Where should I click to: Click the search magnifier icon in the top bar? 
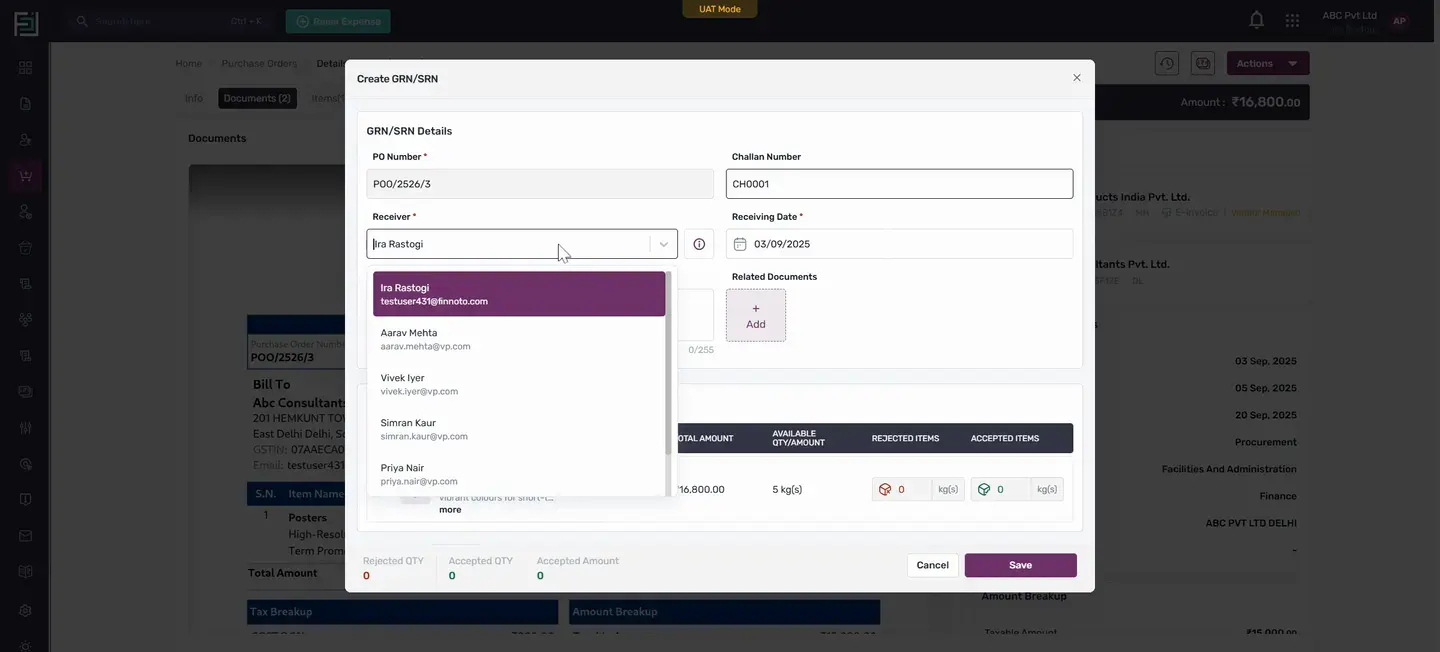click(x=83, y=21)
